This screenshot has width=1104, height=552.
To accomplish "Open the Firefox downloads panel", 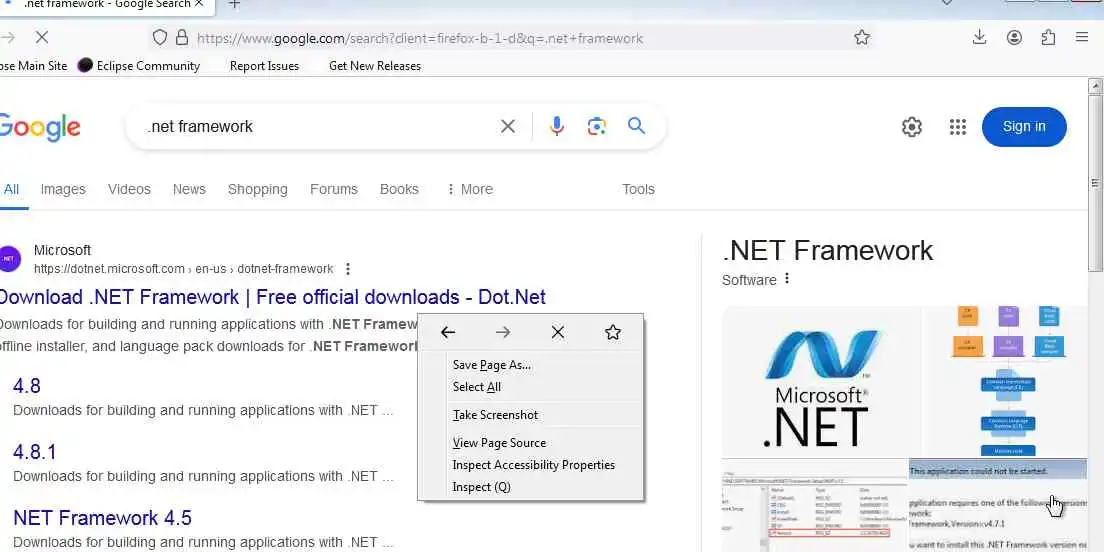I will point(979,37).
